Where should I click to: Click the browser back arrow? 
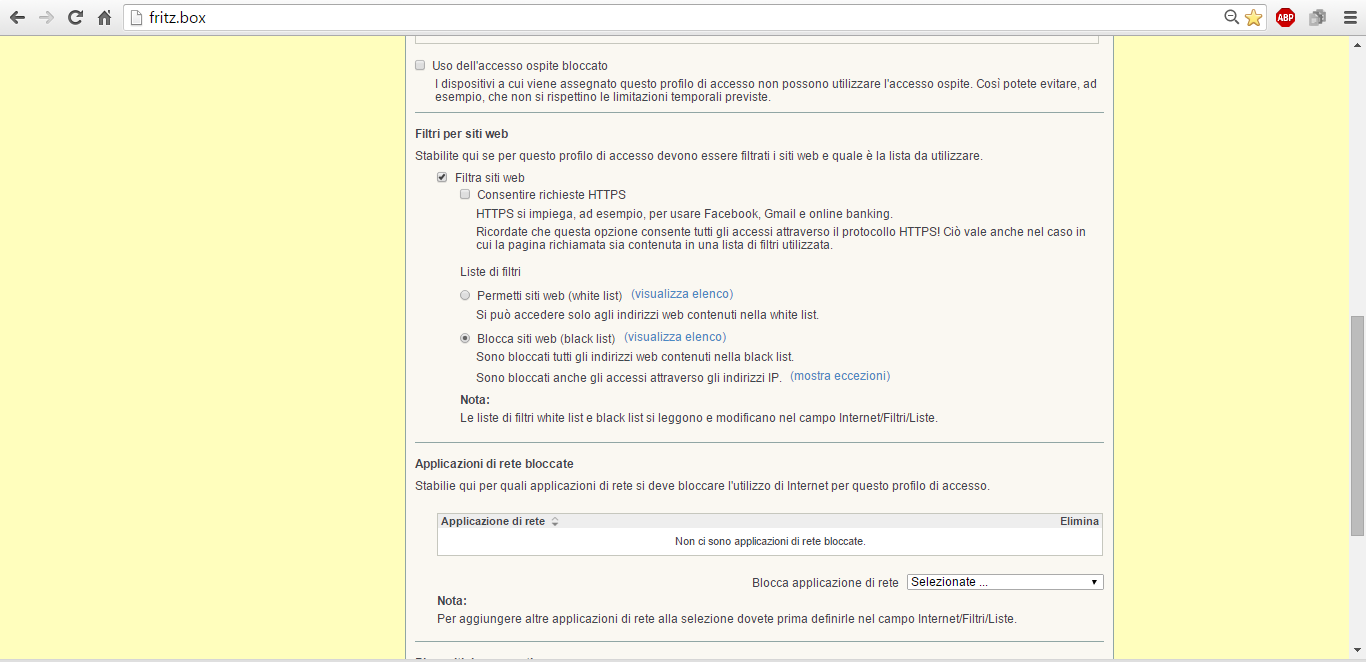[17, 17]
